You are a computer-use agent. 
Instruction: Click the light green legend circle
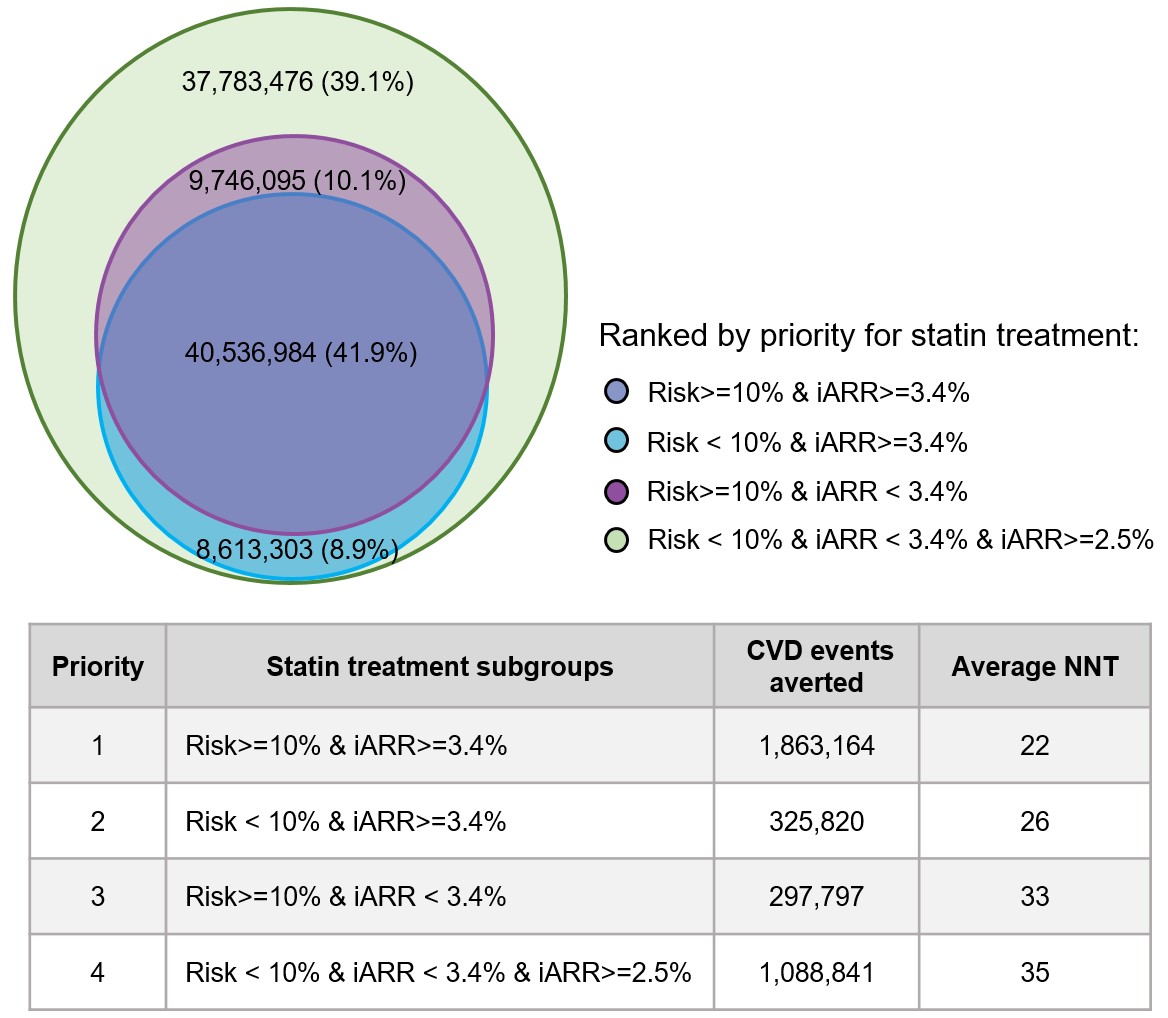pyautogui.click(x=616, y=540)
